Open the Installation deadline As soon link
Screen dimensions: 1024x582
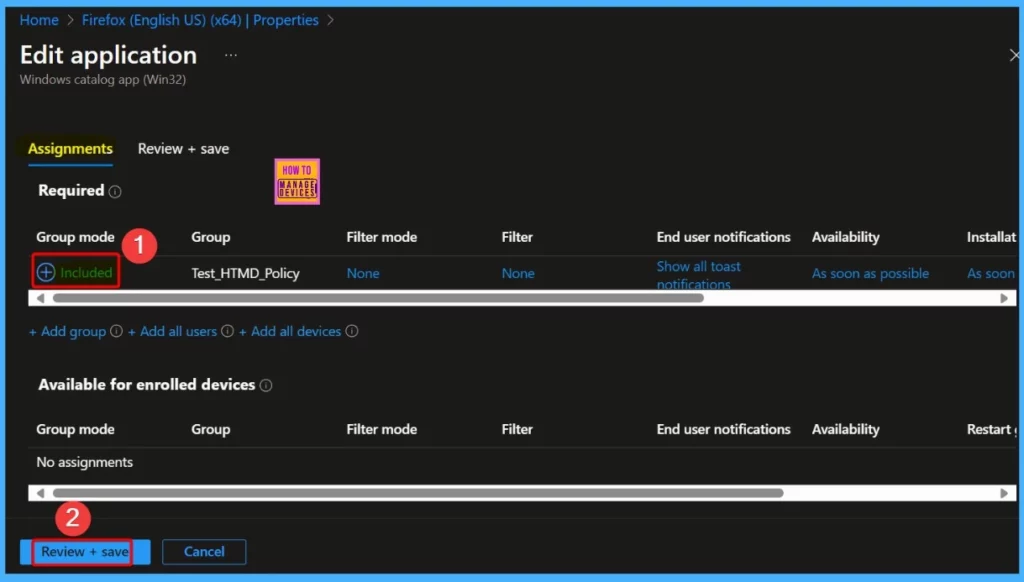991,273
